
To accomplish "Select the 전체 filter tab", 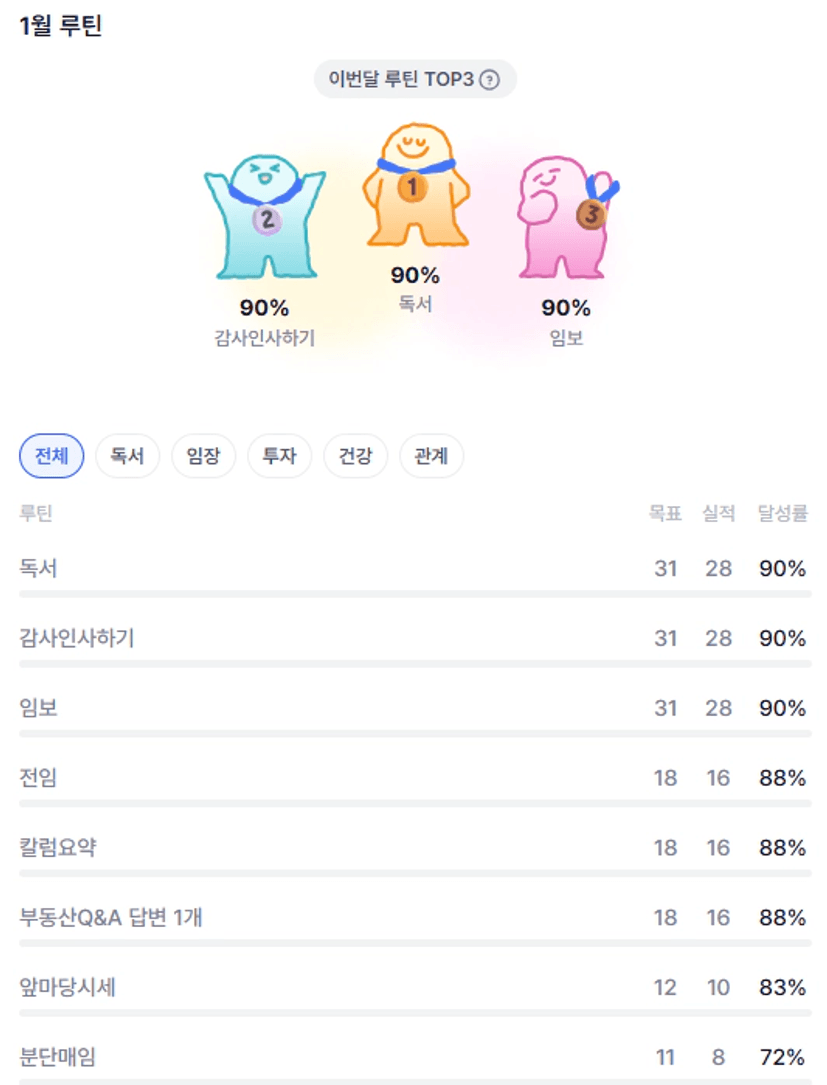I will [52, 457].
